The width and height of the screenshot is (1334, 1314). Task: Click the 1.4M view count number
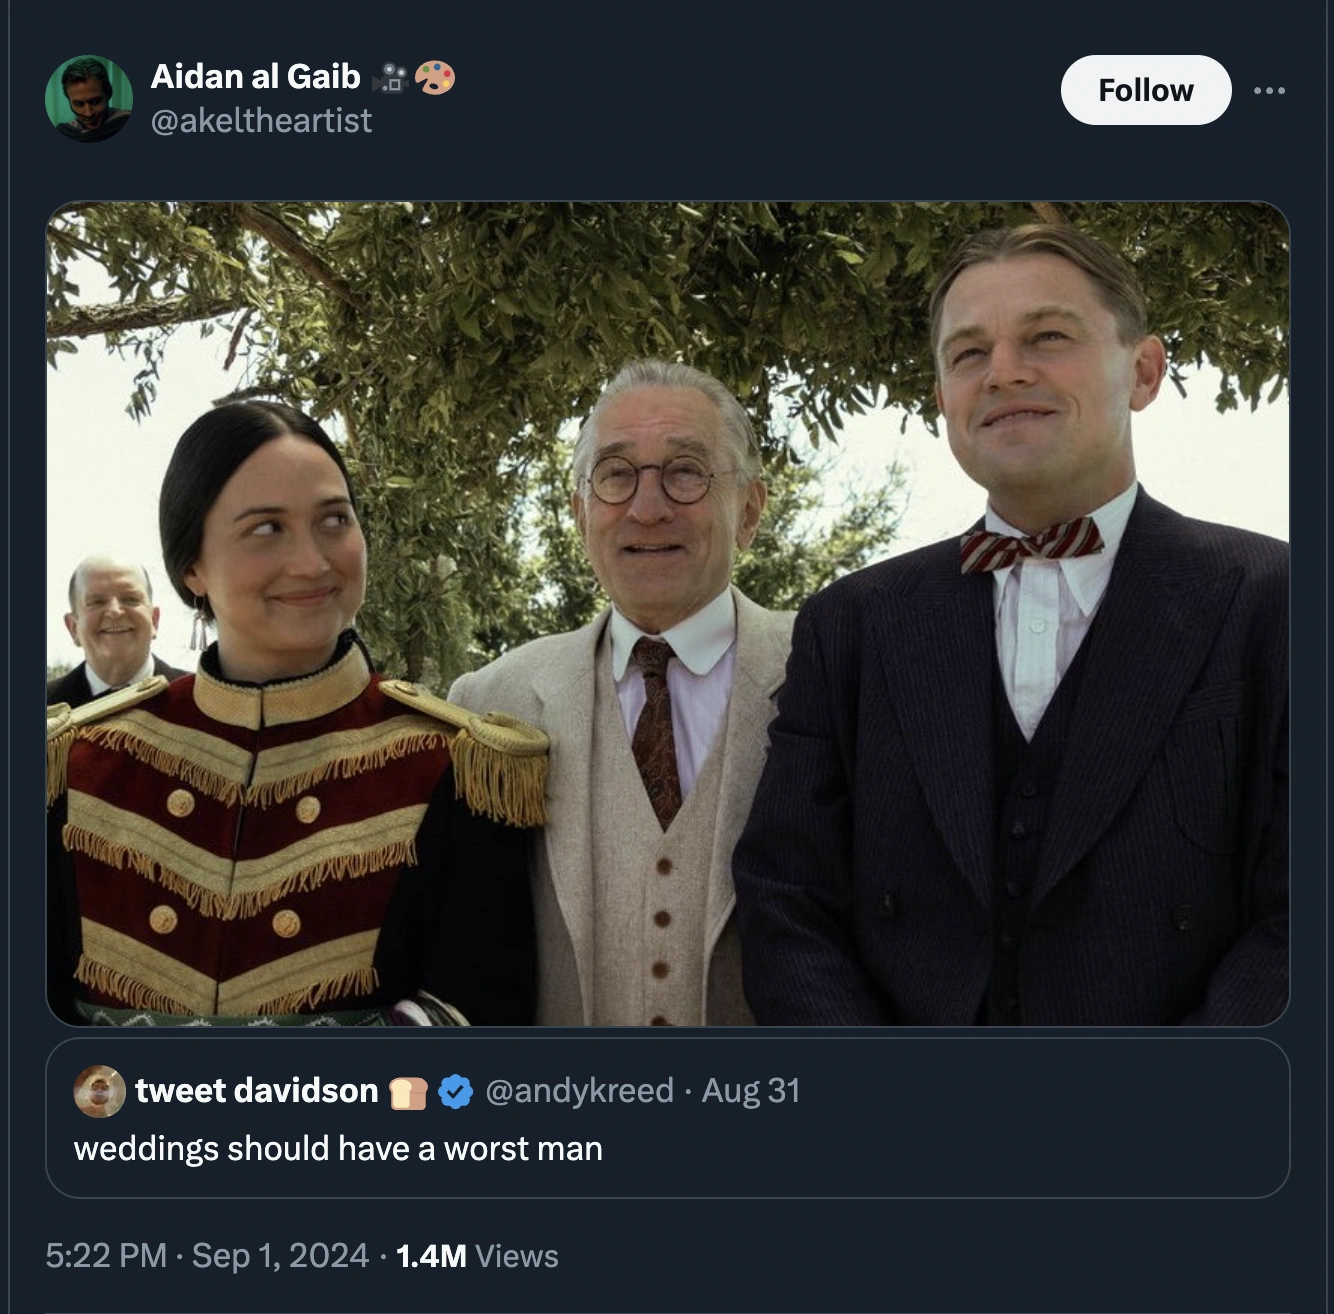(431, 1255)
